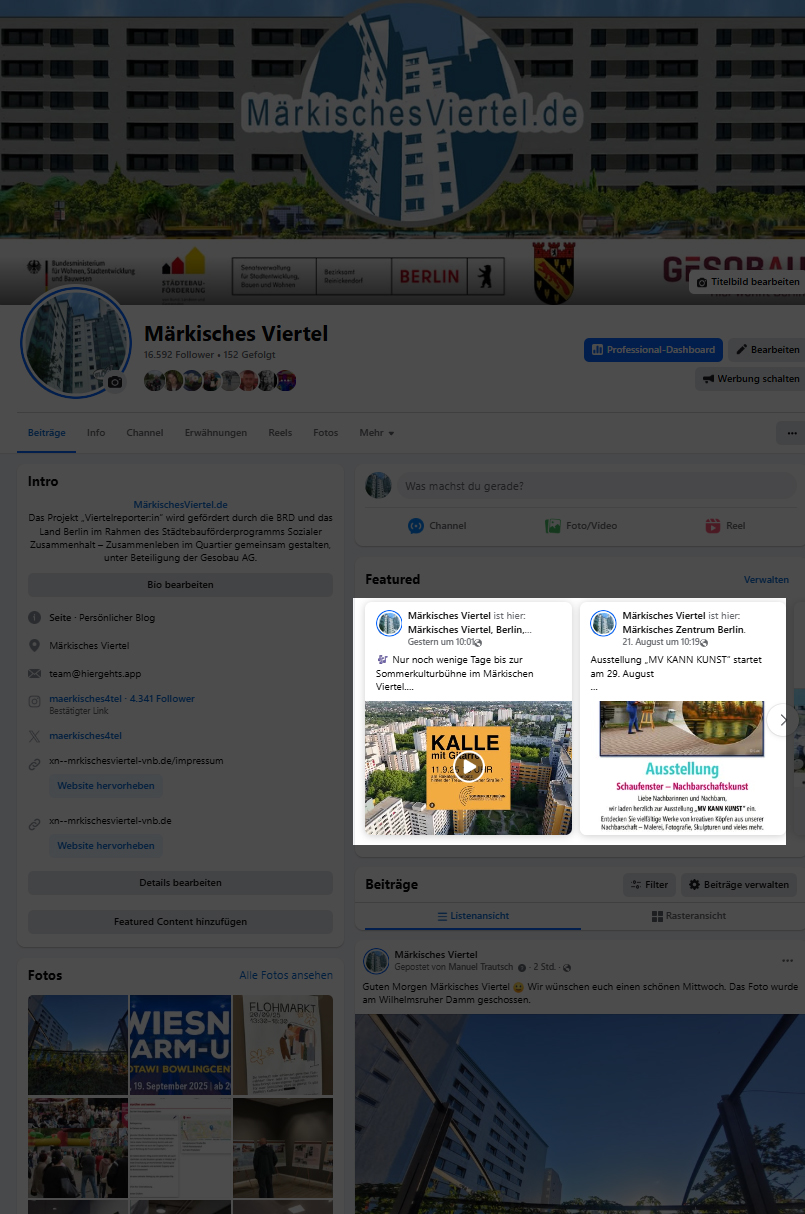The image size is (805, 1214).
Task: Click the link icon beside impressum URL
Action: (x=35, y=766)
